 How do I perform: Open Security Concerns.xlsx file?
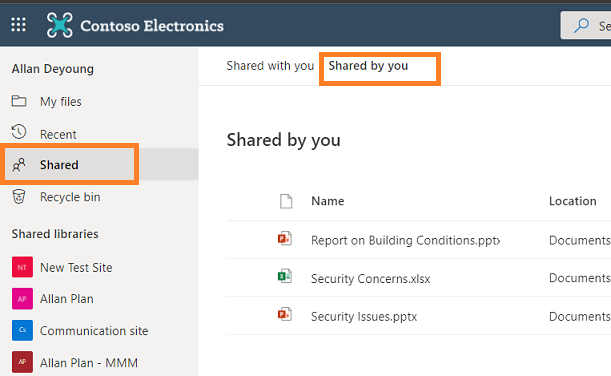click(371, 279)
